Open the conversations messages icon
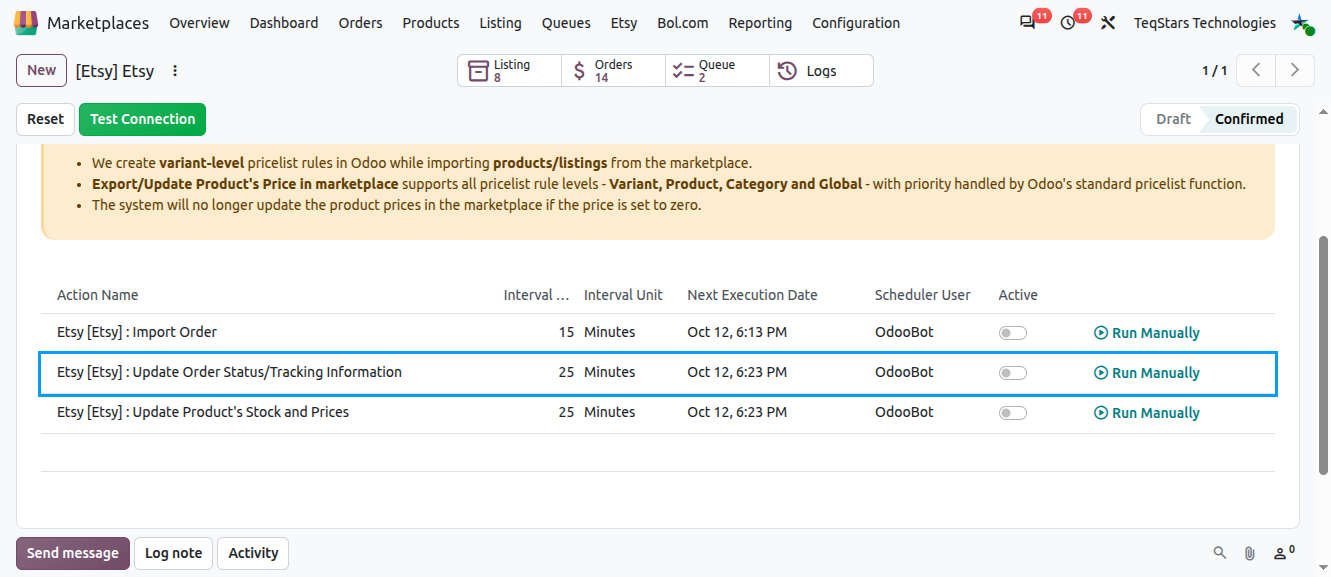Screen dimensions: 1331x577 pyautogui.click(x=1028, y=23)
